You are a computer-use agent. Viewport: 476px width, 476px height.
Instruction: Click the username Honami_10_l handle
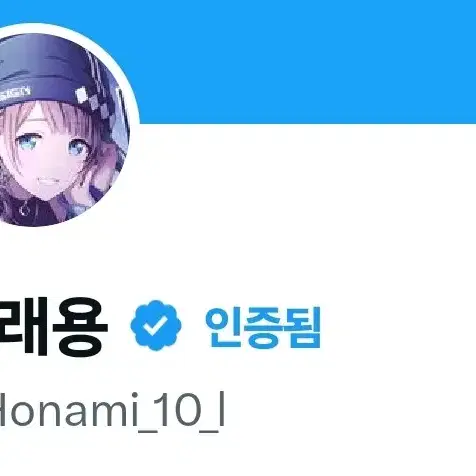point(112,412)
